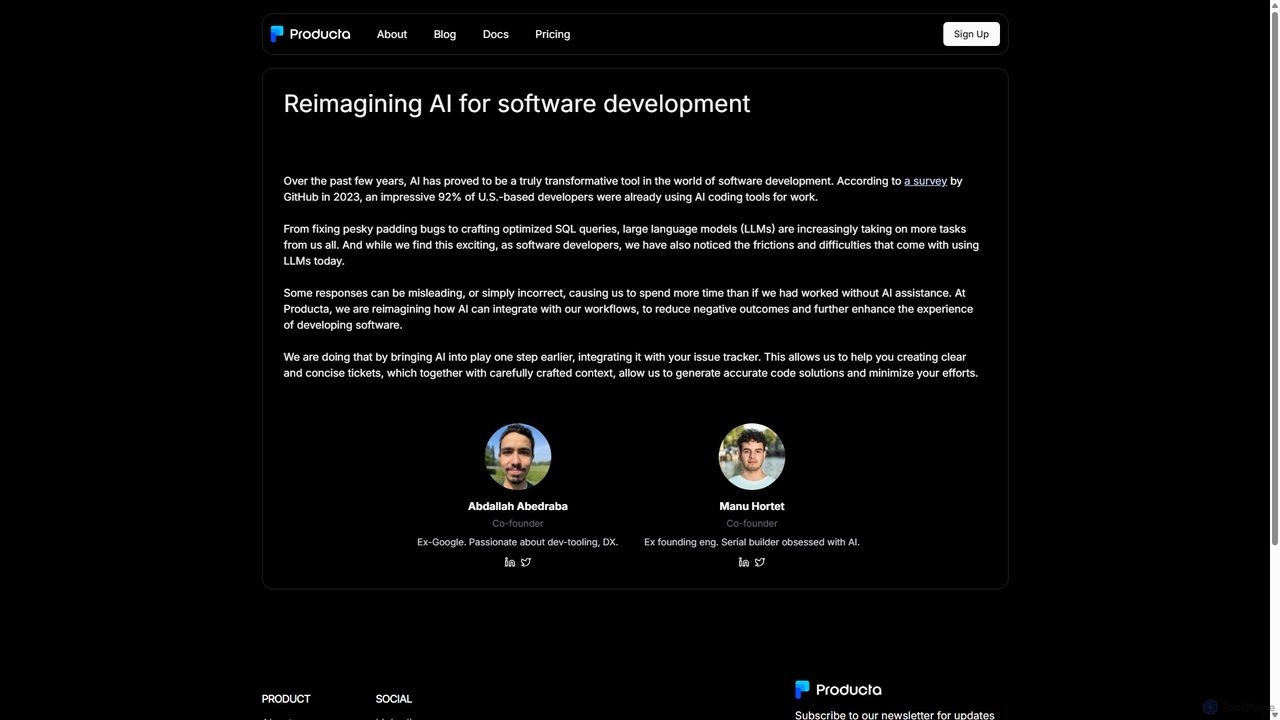This screenshot has width=1280, height=720.
Task: Click the heading "Reimagining AI for software development"
Action: point(517,104)
